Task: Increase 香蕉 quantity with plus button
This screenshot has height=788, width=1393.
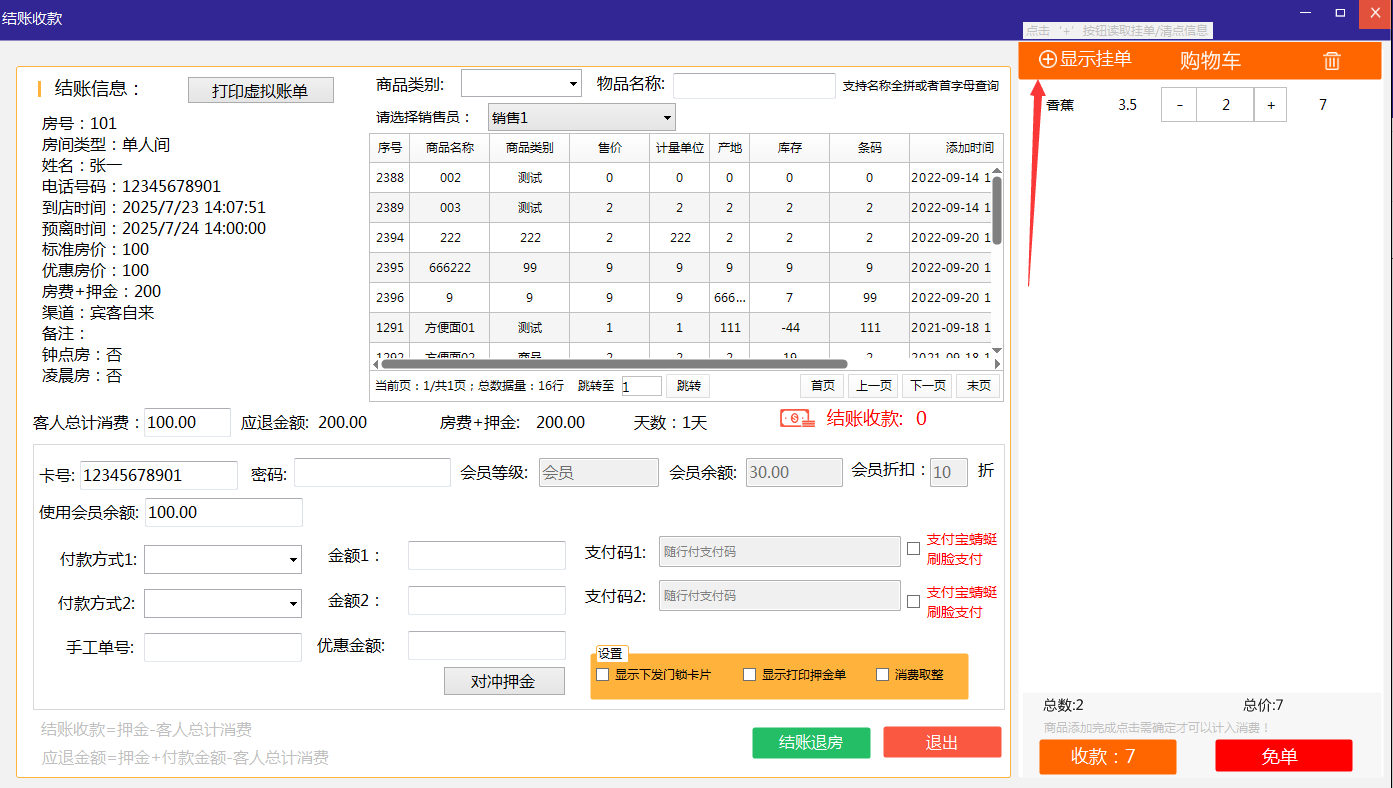Action: pos(1270,105)
